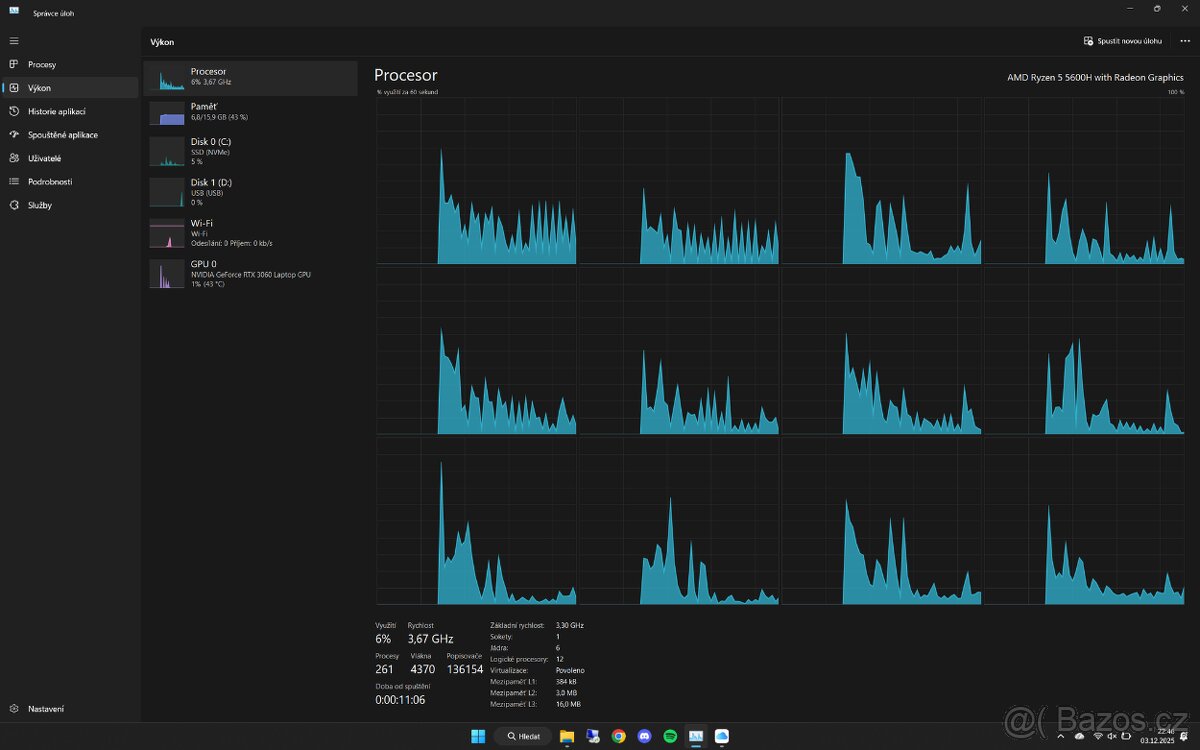Show the Služby list
1200x750 pixels.
40,205
